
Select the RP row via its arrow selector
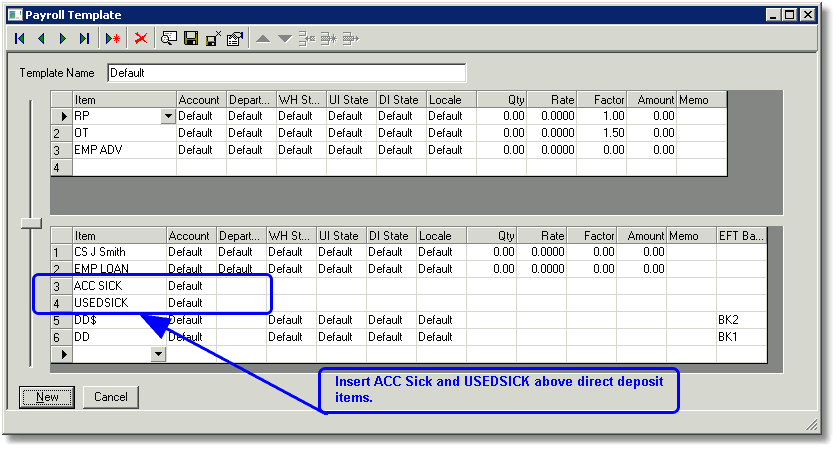62,116
